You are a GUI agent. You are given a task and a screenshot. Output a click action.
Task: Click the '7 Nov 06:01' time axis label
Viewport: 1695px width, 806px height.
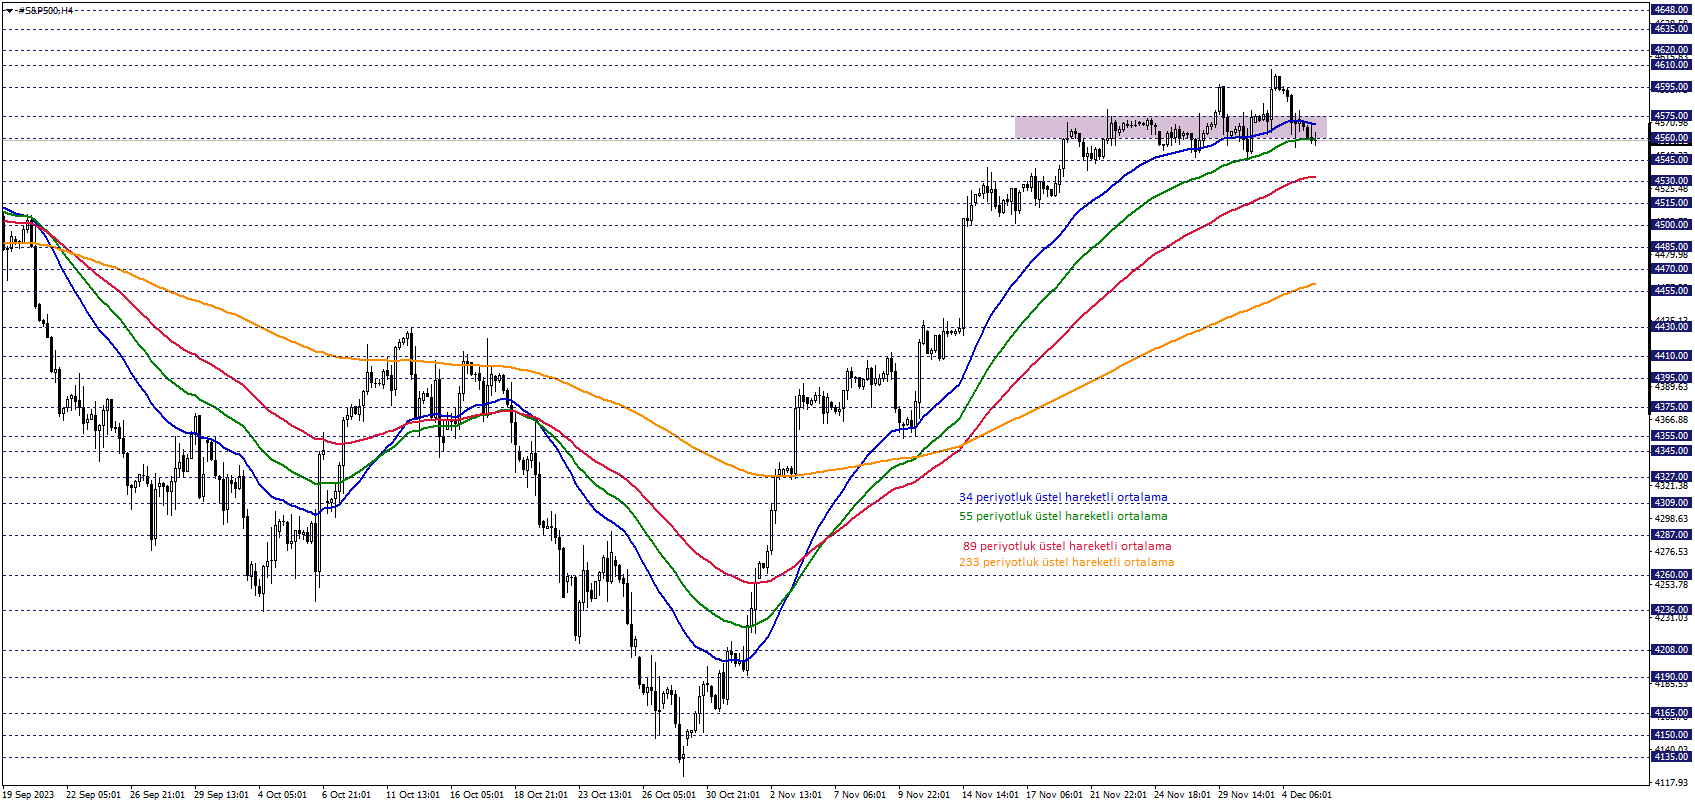click(860, 795)
